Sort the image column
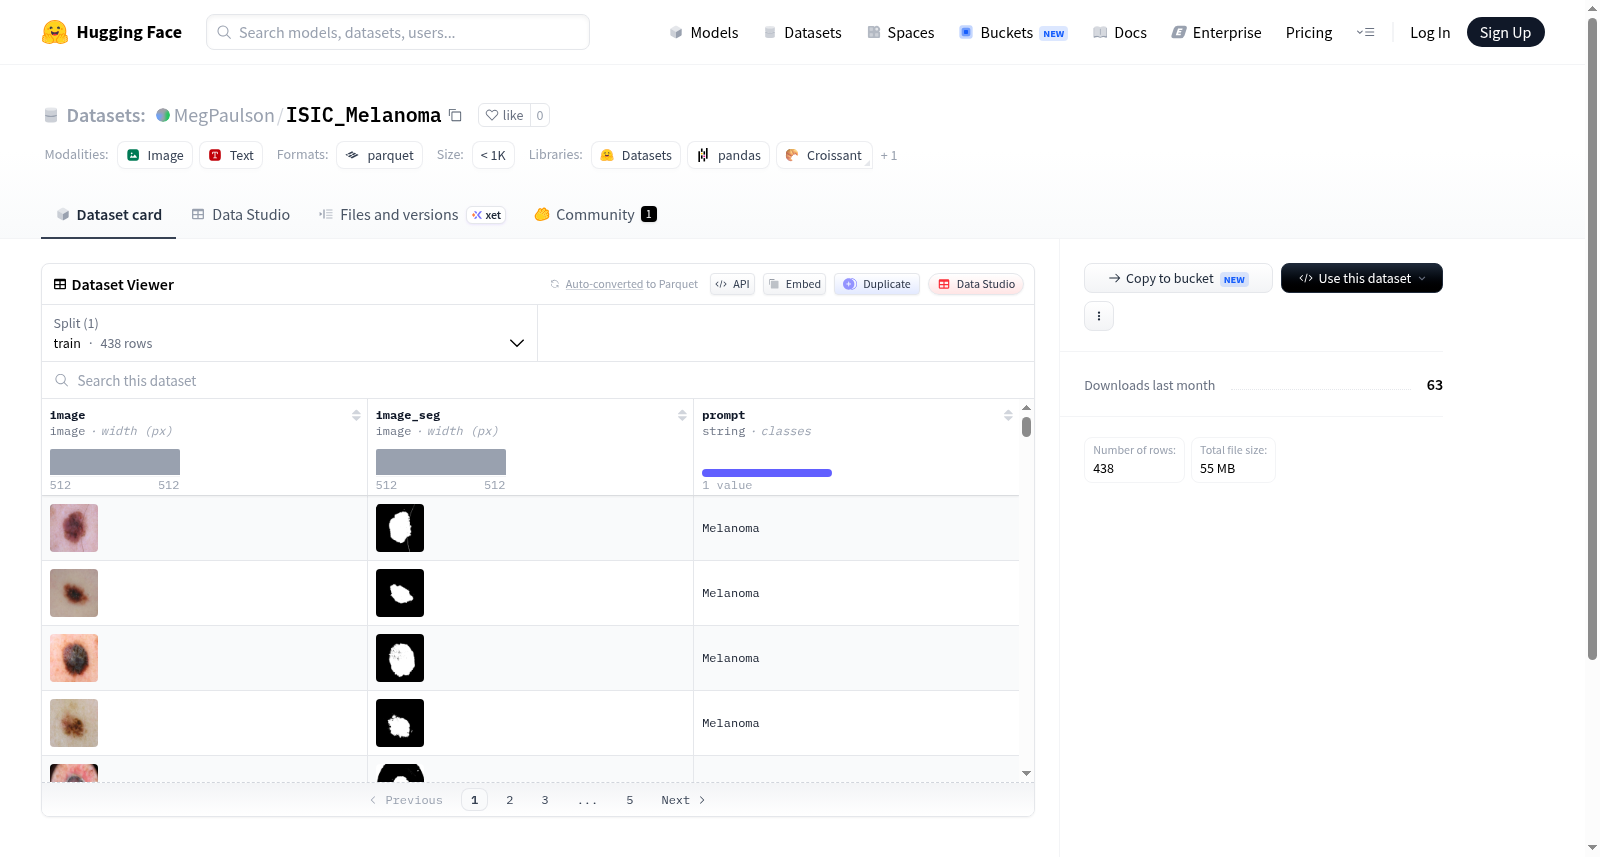The image size is (1600, 857). [x=356, y=415]
